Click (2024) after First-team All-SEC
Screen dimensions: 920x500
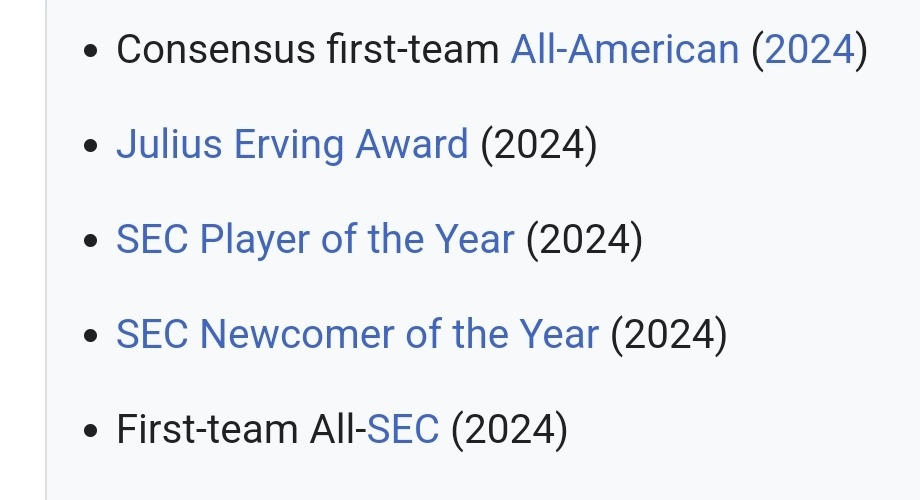pyautogui.click(x=509, y=429)
